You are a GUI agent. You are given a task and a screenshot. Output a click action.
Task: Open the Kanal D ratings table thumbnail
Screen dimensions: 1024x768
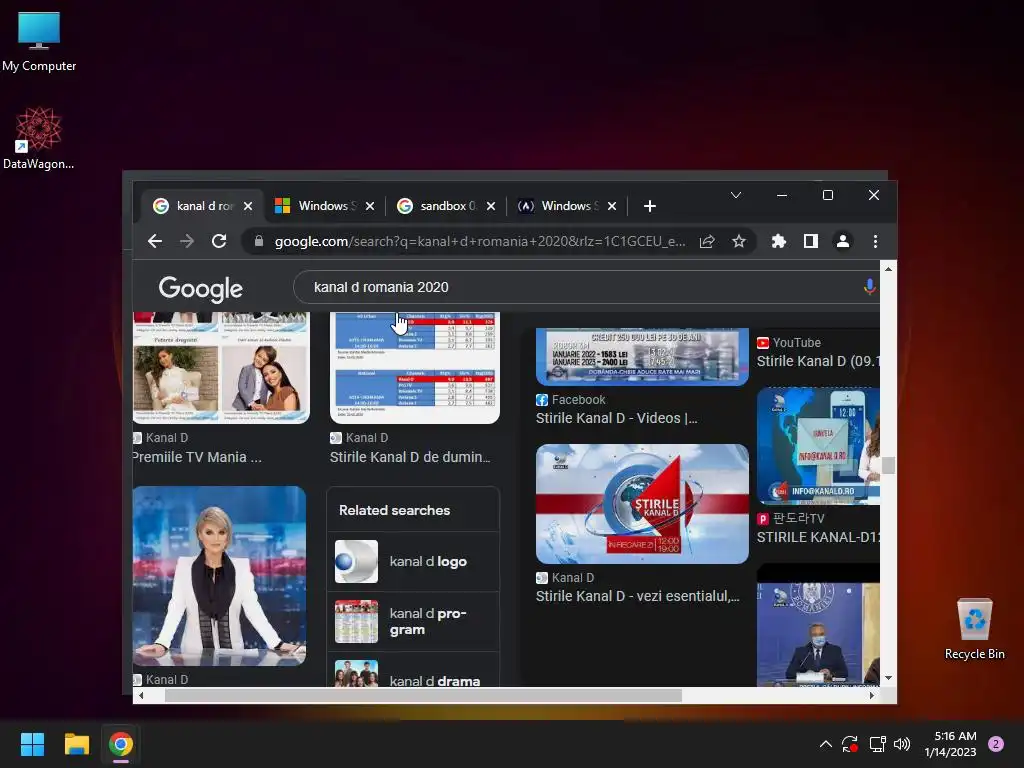pyautogui.click(x=415, y=367)
